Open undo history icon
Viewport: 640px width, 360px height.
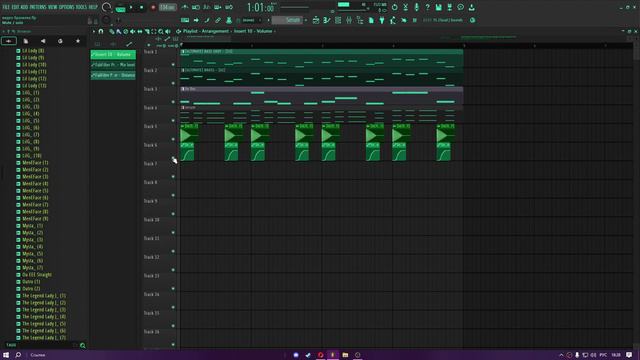[x=395, y=7]
